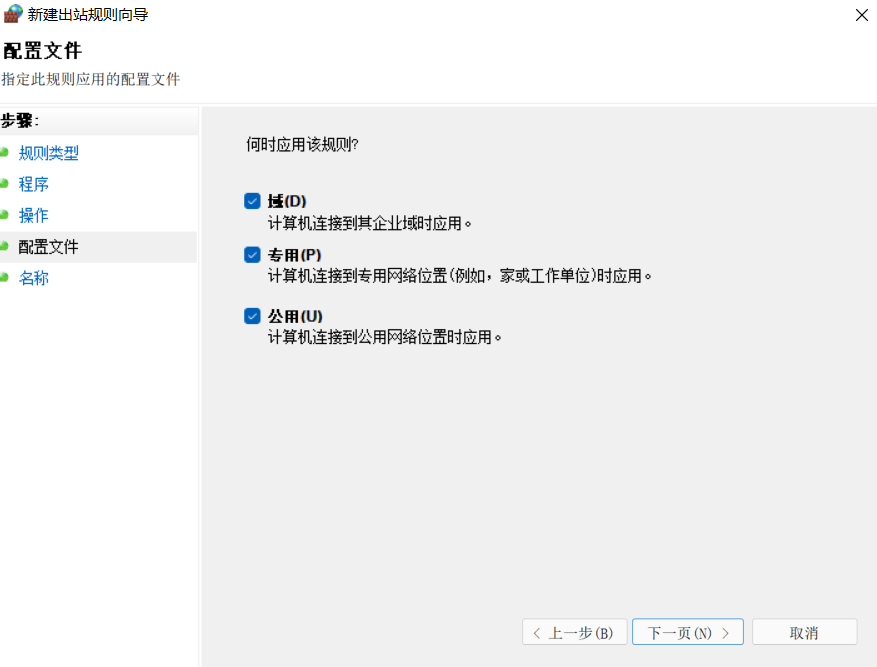
Task: Go to the 操作 step
Action: click(34, 215)
